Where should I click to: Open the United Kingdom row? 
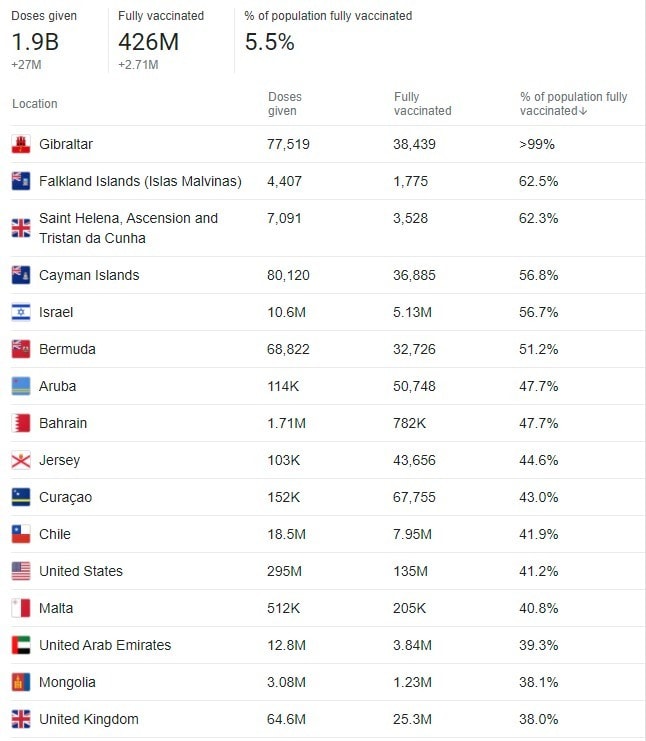click(327, 719)
